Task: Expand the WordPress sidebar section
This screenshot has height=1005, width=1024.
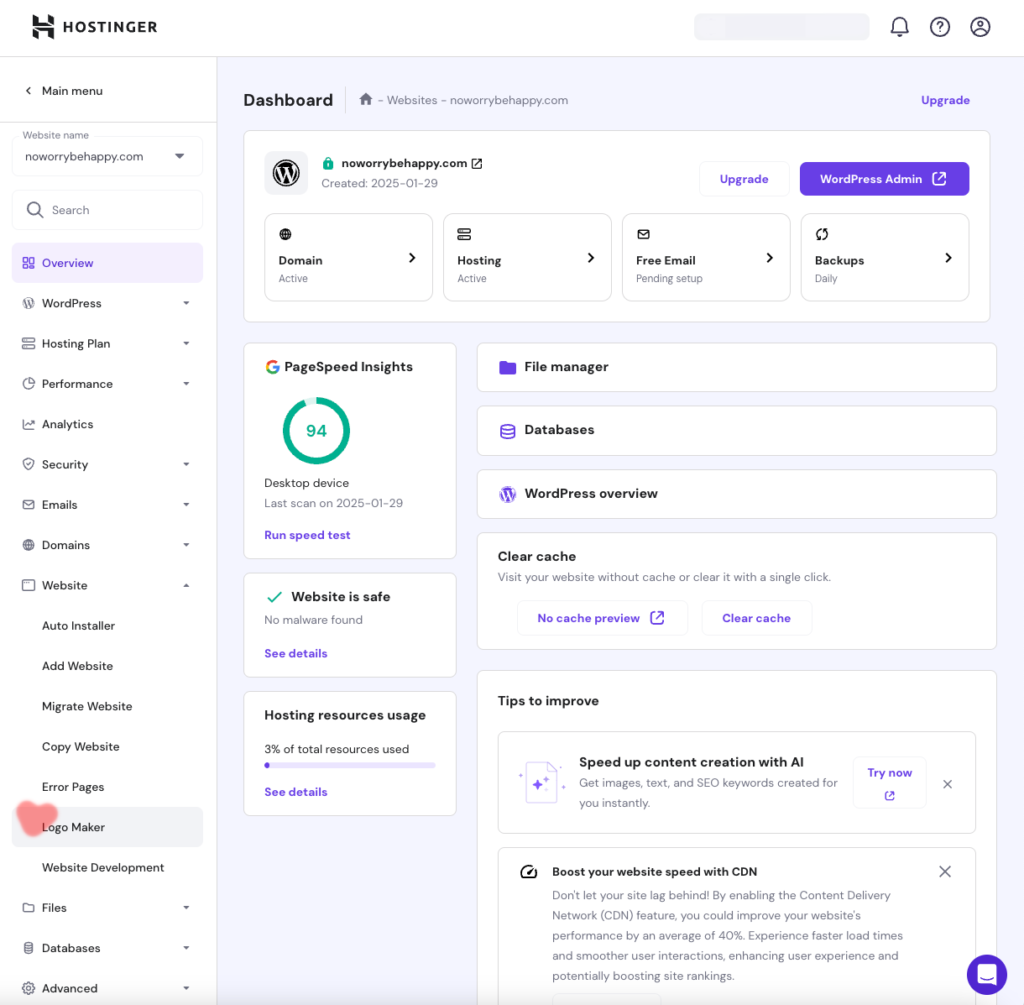Action: [x=186, y=304]
